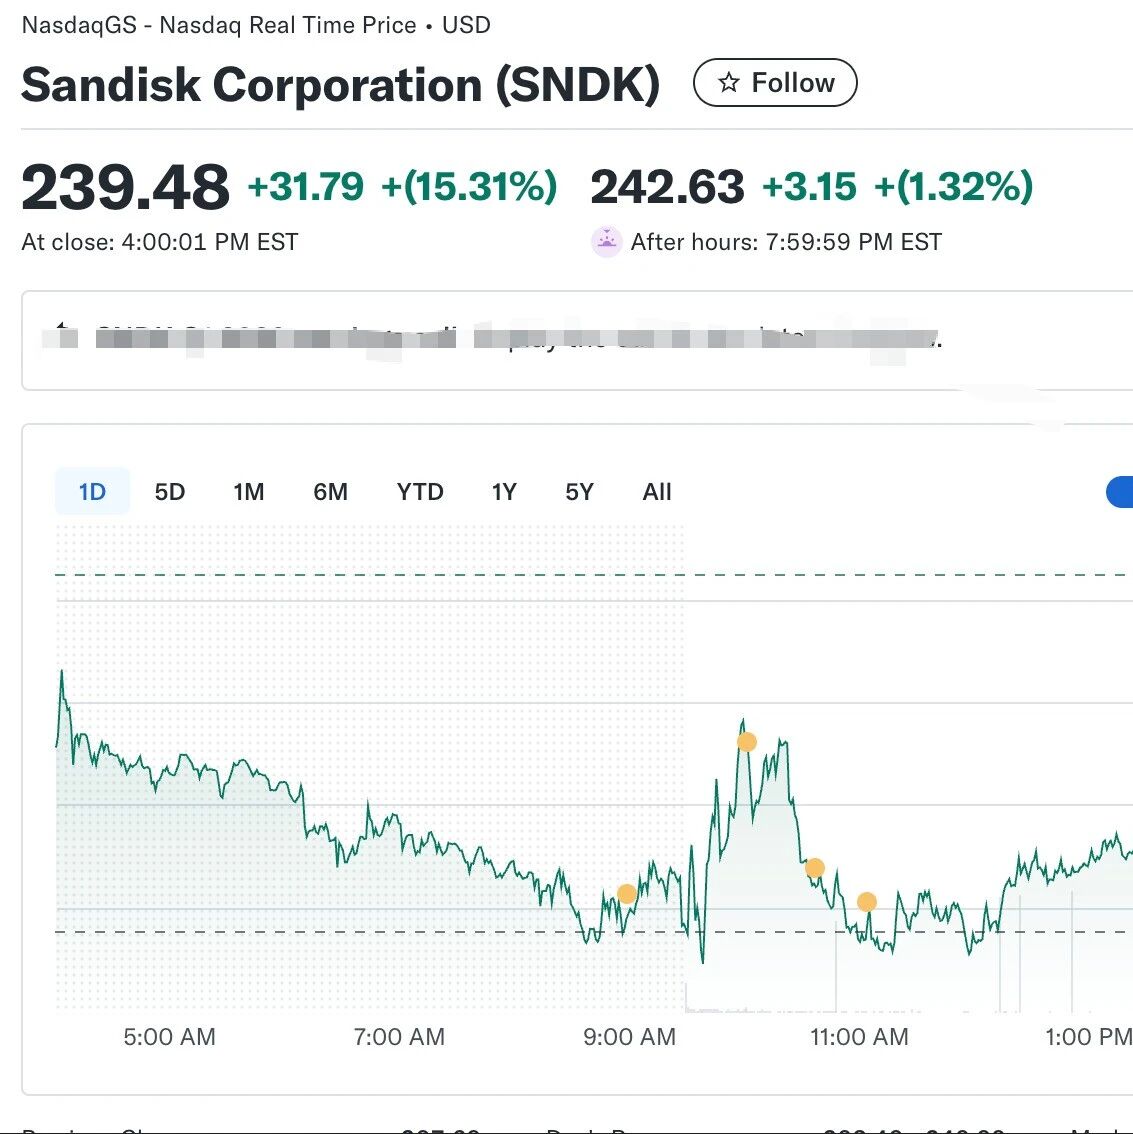The image size is (1133, 1134).
Task: Open the blurred news banner link
Action: pos(492,338)
